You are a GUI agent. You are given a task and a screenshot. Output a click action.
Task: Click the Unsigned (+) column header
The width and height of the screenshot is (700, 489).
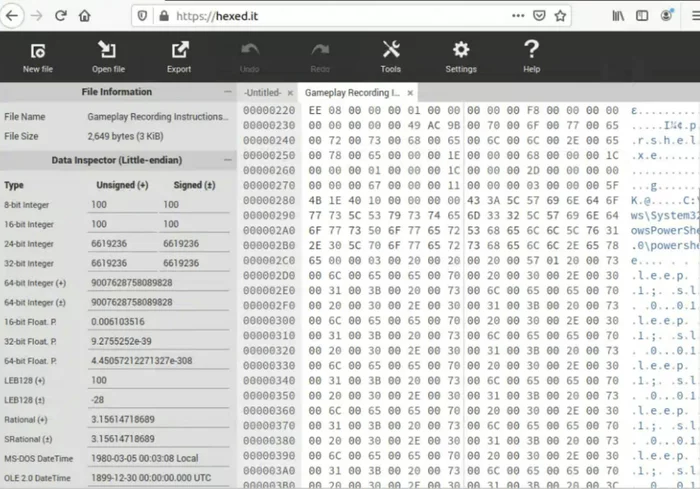click(122, 185)
